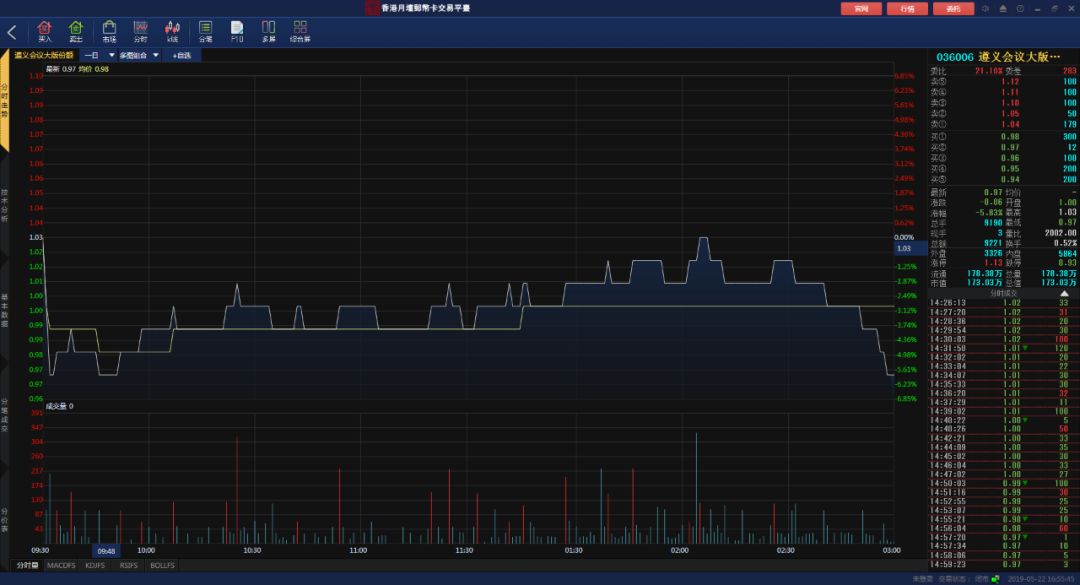Select the BOLLFS indicator tab
Screen dimensions: 1080x585
163,565
